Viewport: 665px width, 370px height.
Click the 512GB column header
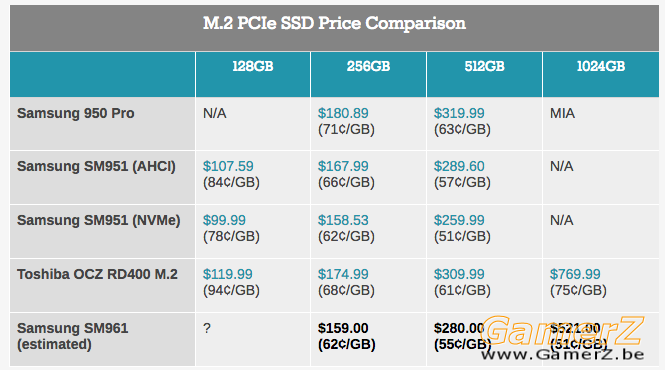(484, 67)
